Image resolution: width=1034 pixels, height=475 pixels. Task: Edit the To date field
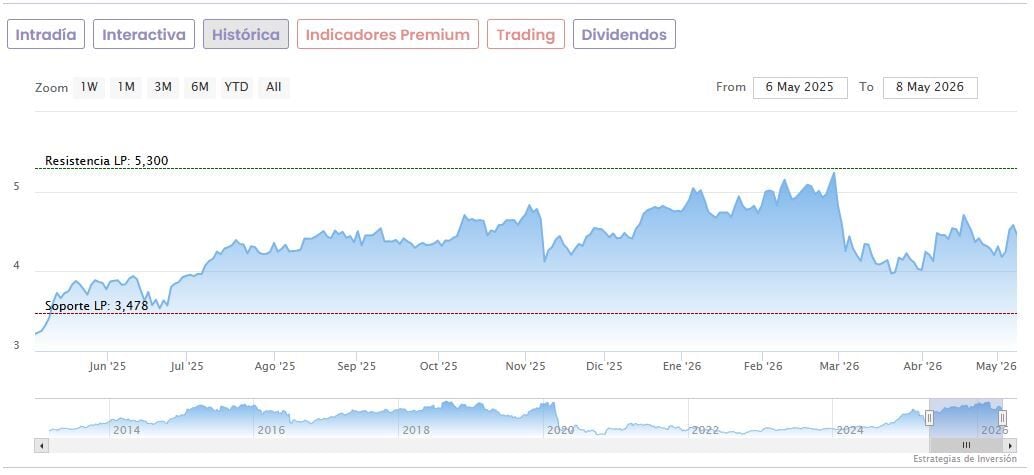930,88
